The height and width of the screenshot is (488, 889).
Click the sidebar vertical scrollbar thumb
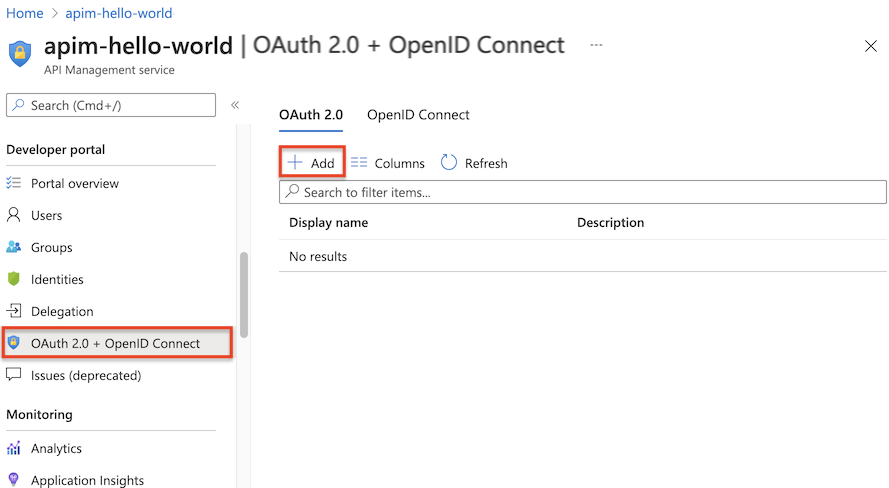pyautogui.click(x=244, y=295)
